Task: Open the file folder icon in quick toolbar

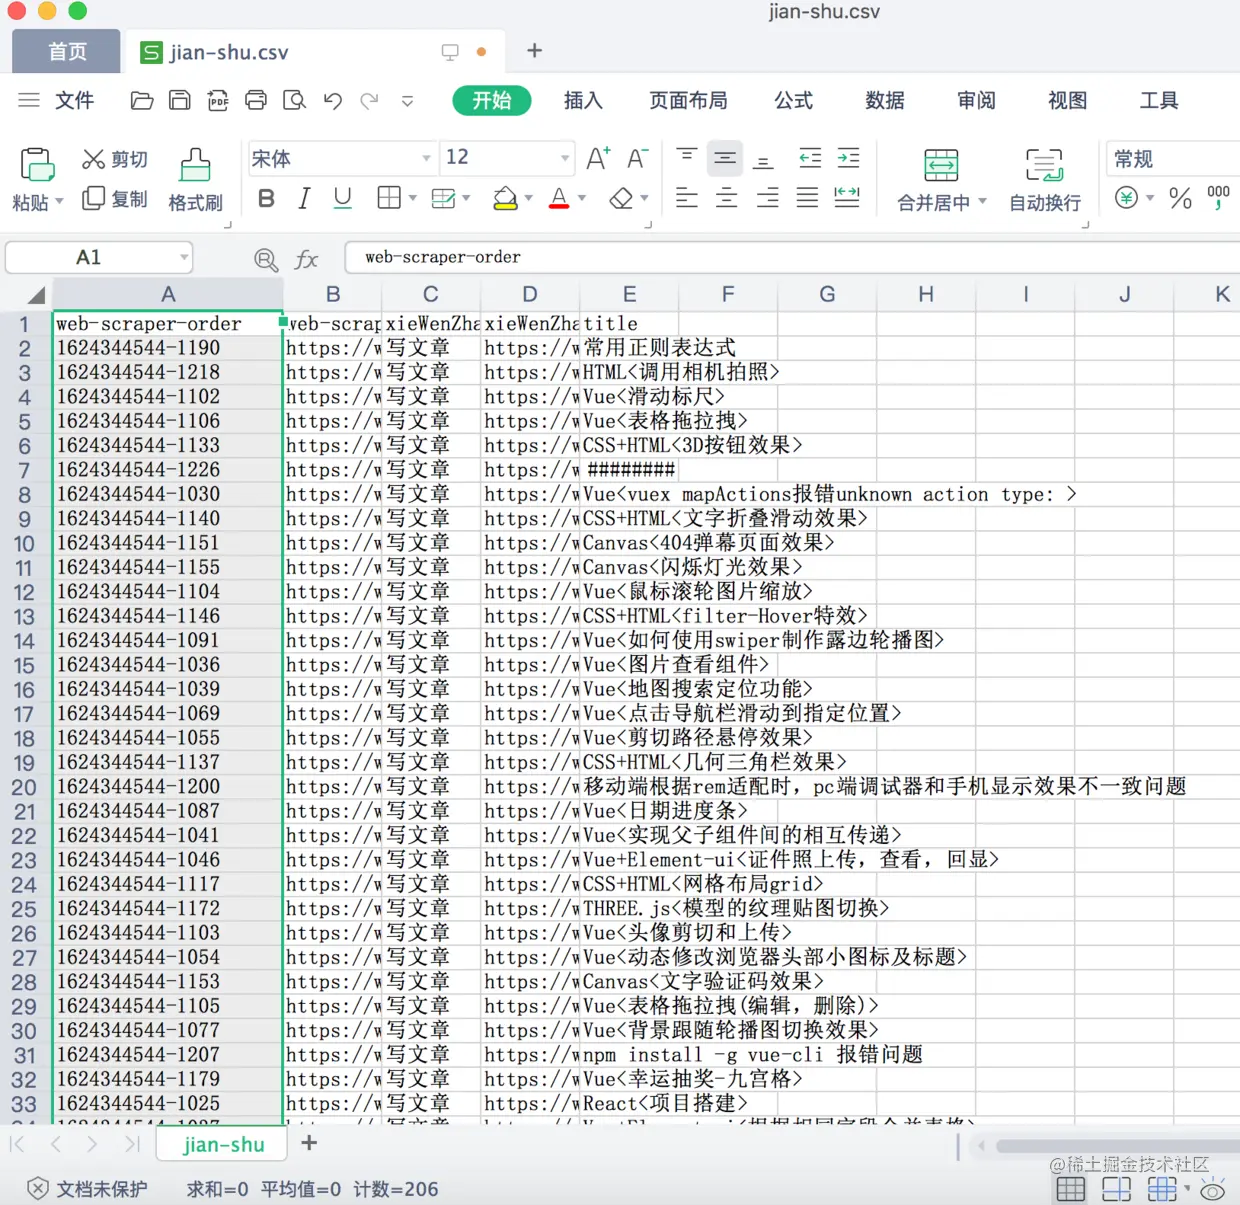Action: 142,100
